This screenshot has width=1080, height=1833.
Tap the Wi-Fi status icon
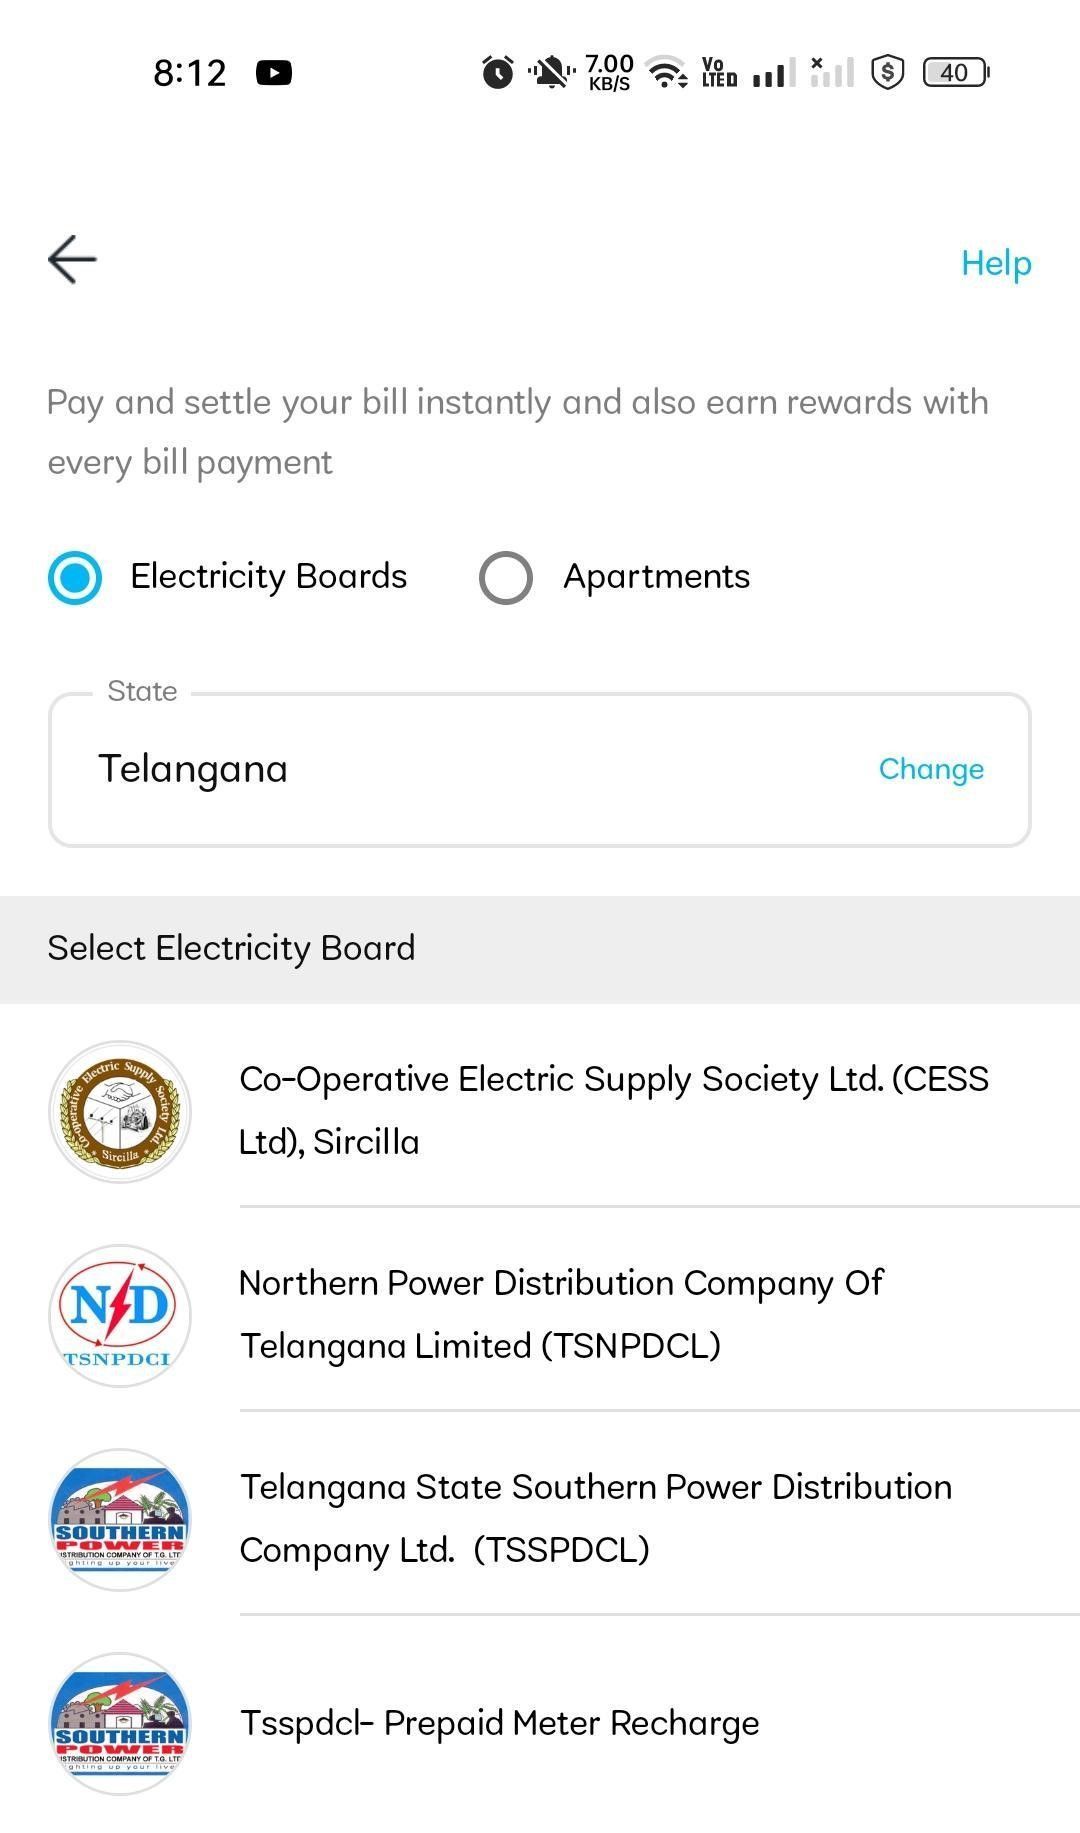tap(666, 72)
